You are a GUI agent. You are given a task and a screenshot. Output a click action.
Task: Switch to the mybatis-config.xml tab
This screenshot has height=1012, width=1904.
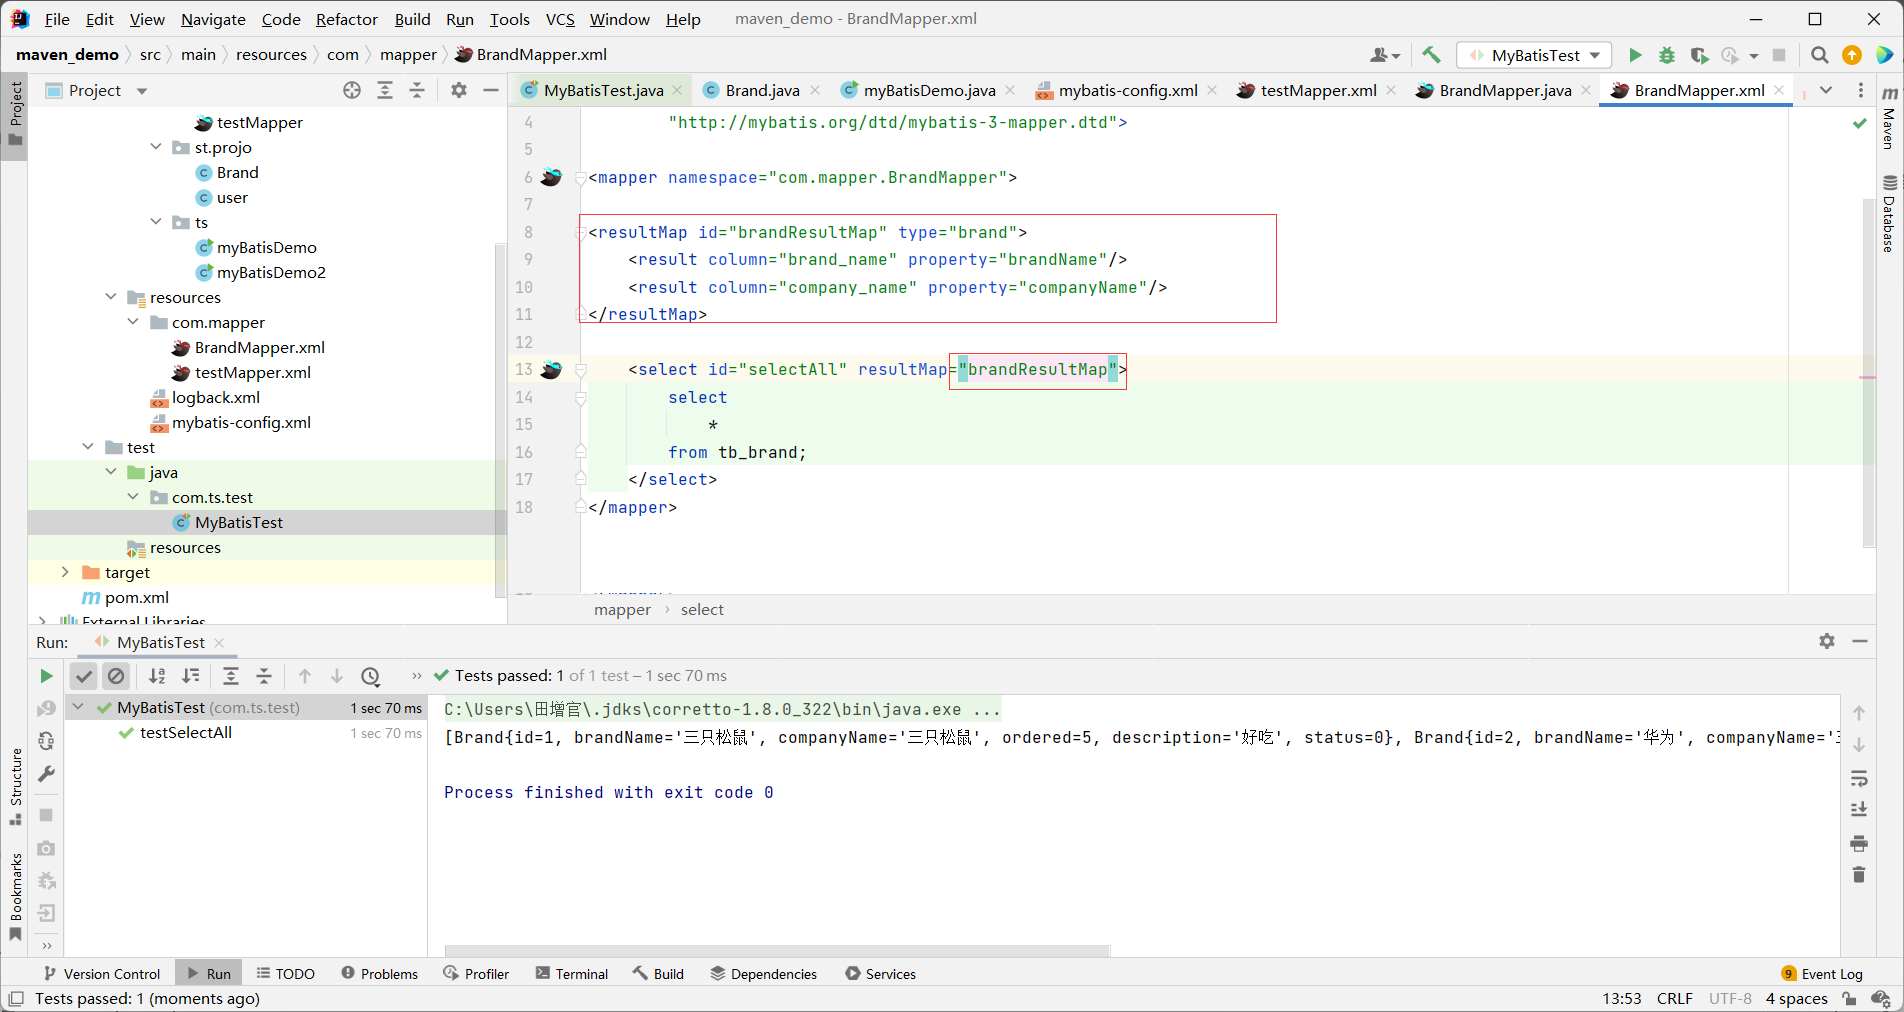[1127, 90]
